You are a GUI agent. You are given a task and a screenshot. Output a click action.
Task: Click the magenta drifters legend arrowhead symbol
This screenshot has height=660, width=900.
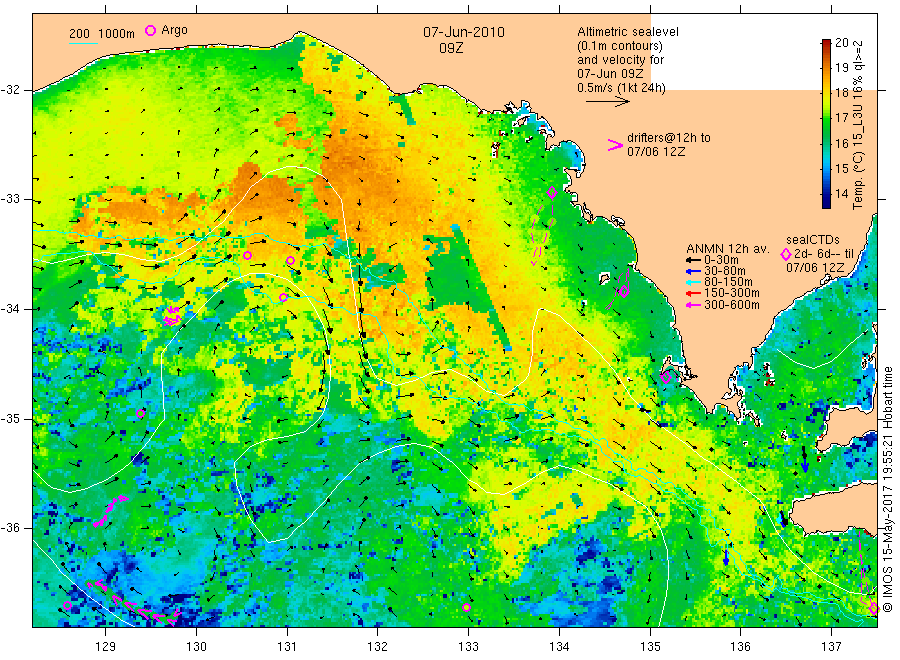click(x=615, y=145)
